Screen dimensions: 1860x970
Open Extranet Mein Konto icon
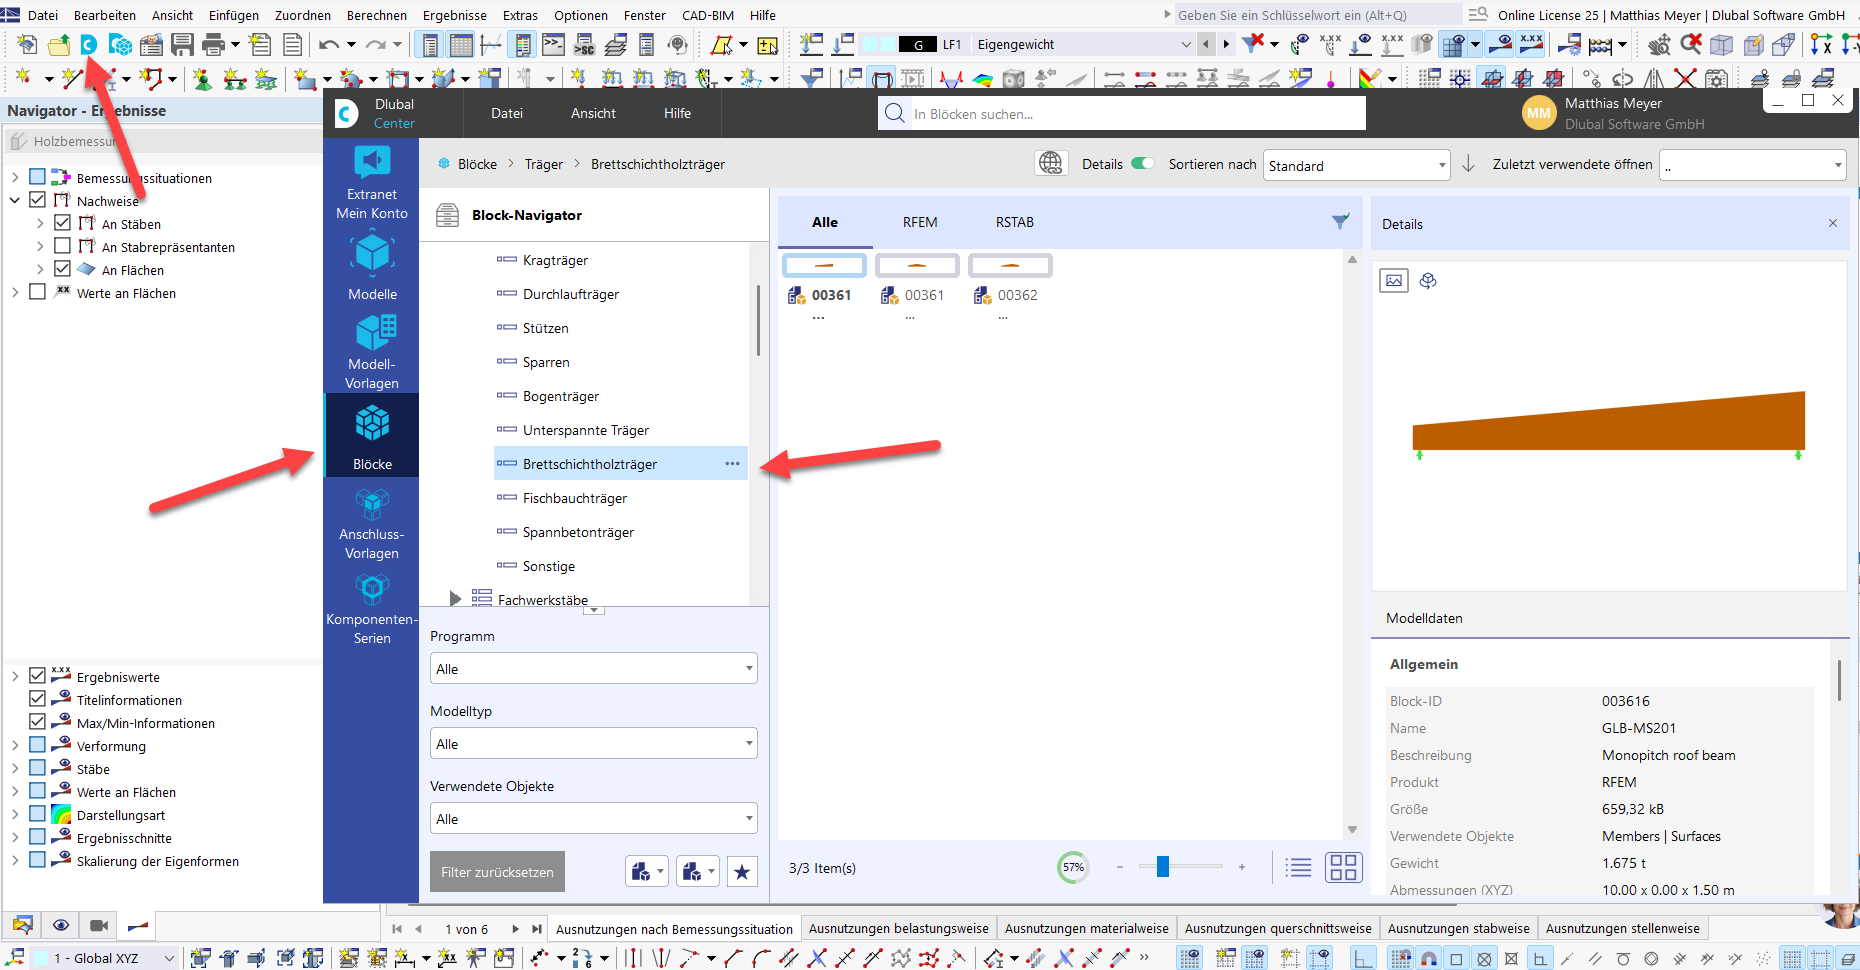372,180
